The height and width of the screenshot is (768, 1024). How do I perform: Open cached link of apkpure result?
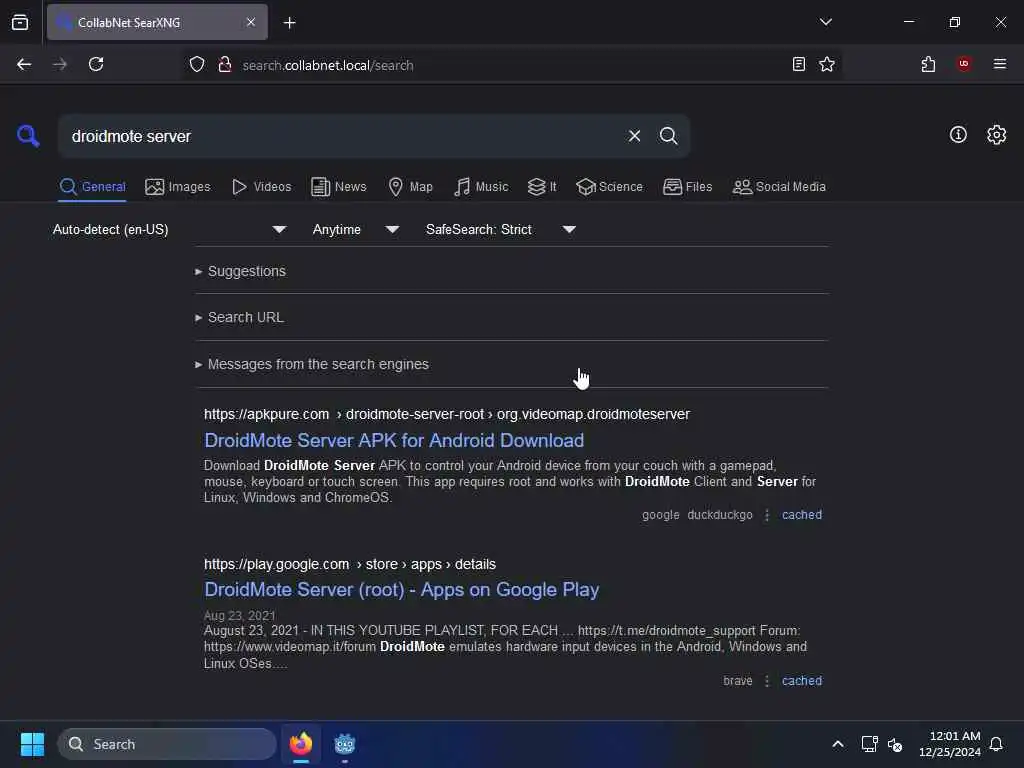[802, 515]
